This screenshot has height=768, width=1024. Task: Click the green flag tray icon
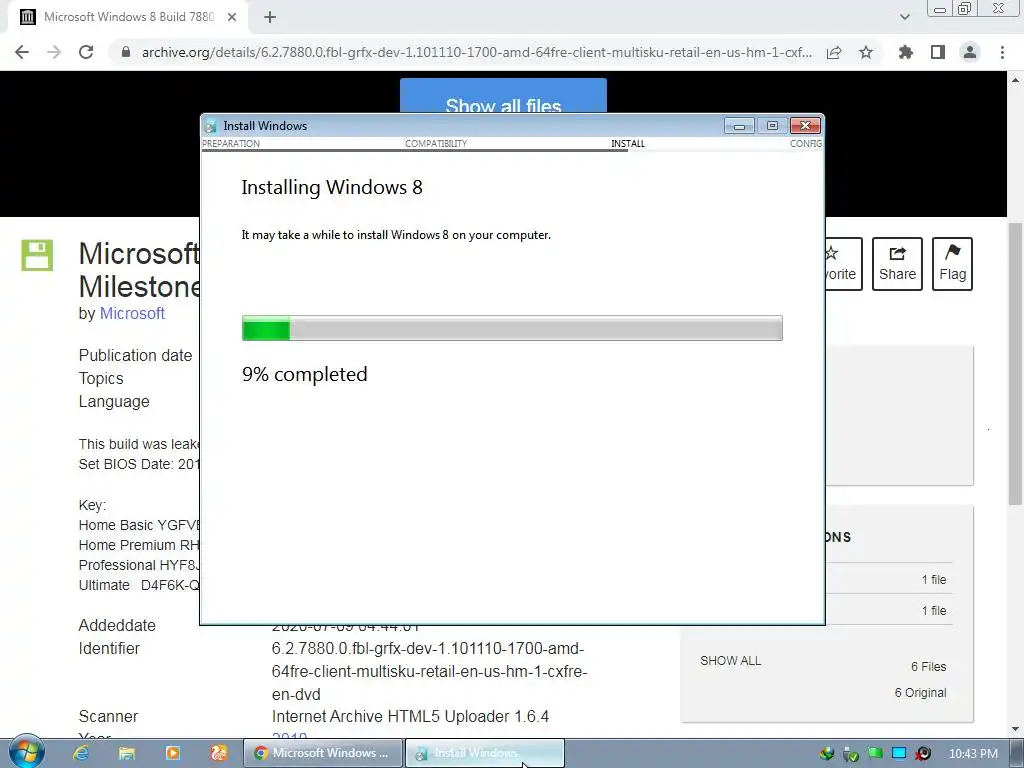click(875, 754)
